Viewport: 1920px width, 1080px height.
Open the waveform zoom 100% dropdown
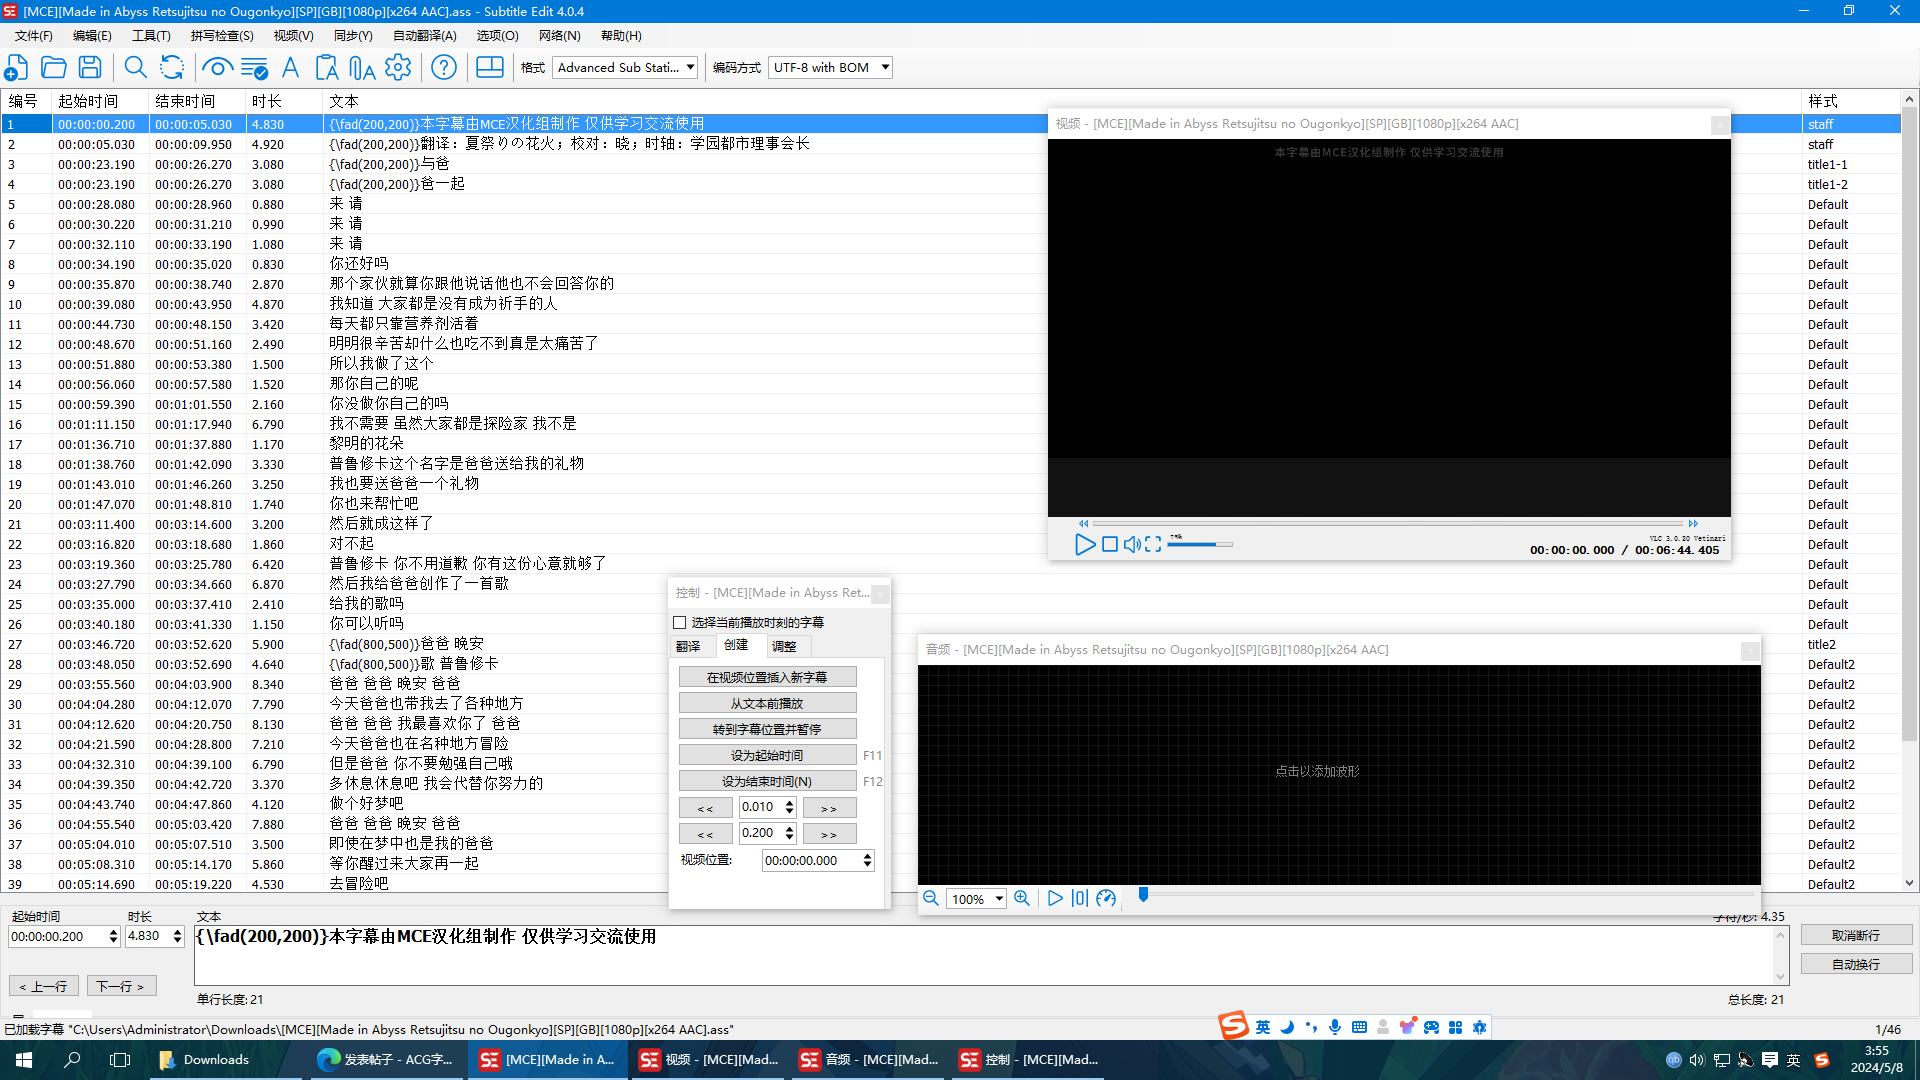click(x=976, y=899)
